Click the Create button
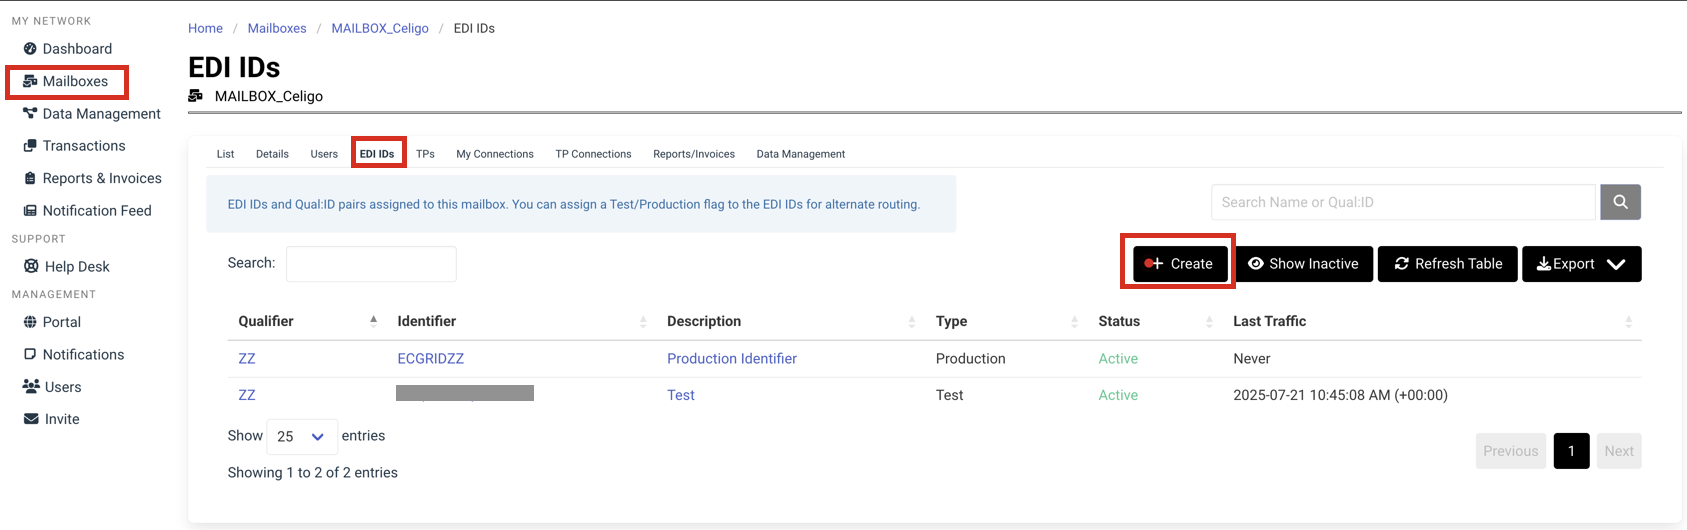This screenshot has height=530, width=1687. [1180, 264]
